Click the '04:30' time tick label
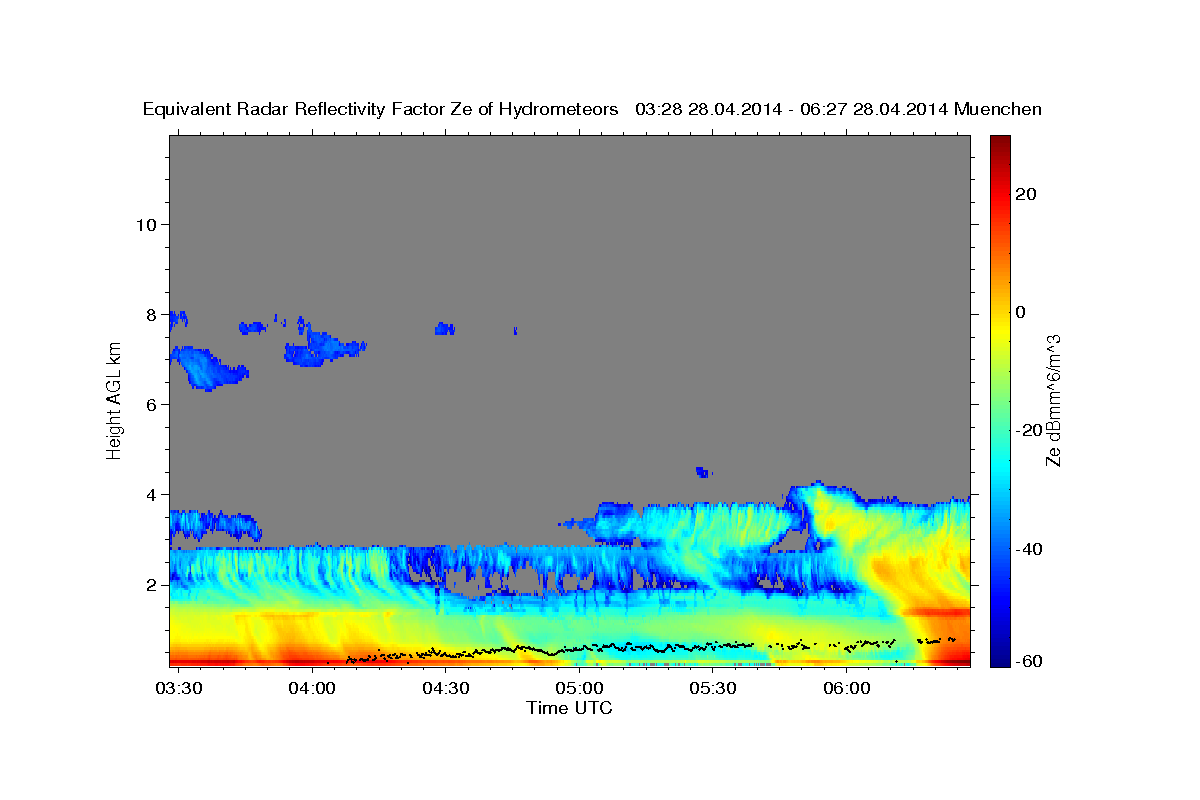 coord(446,688)
